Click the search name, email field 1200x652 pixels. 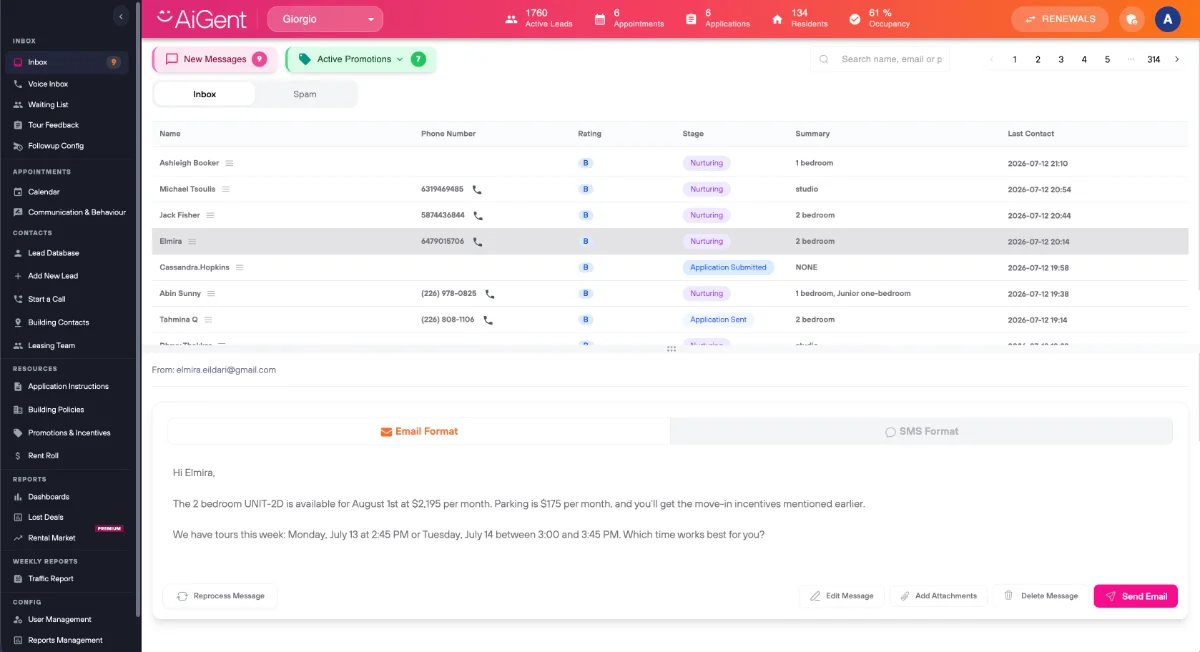880,59
